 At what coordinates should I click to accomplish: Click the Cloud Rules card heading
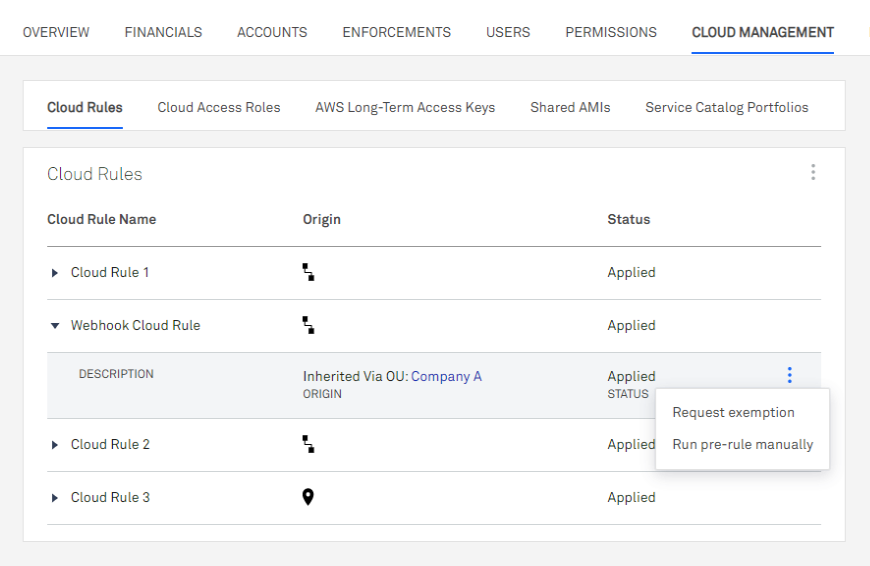point(94,174)
